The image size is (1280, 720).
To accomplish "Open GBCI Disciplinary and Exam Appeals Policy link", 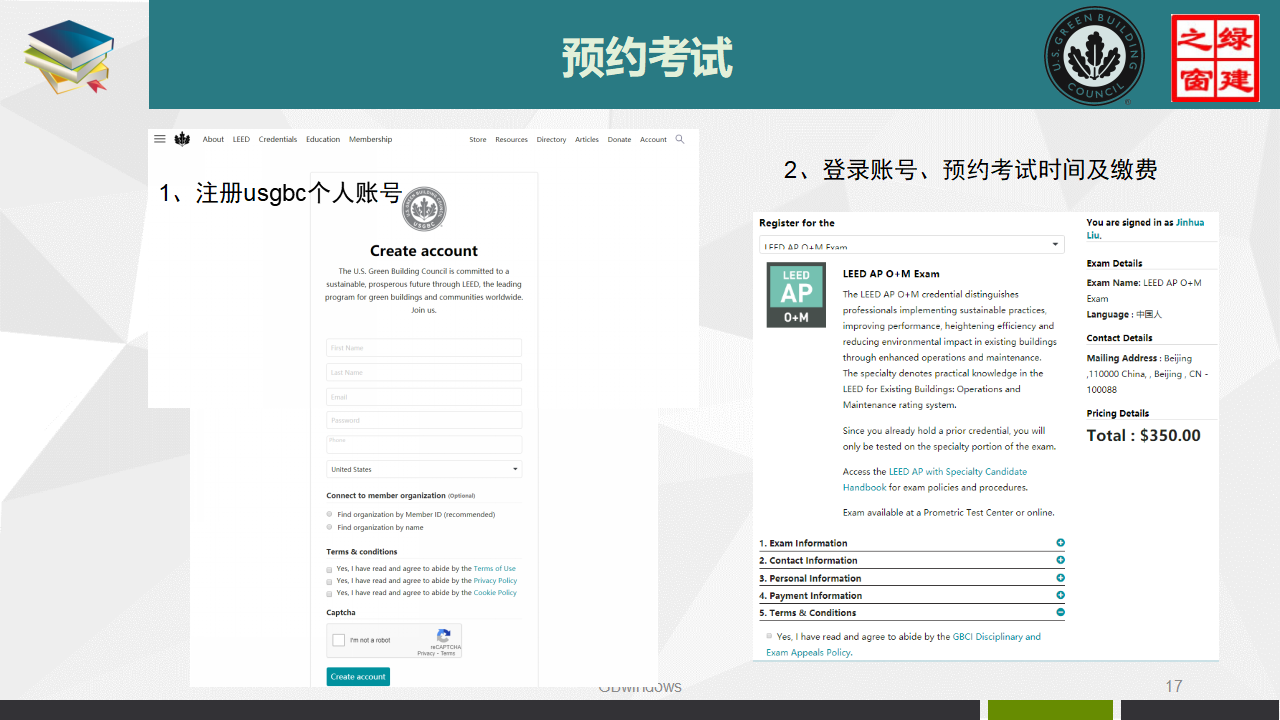I will [904, 644].
